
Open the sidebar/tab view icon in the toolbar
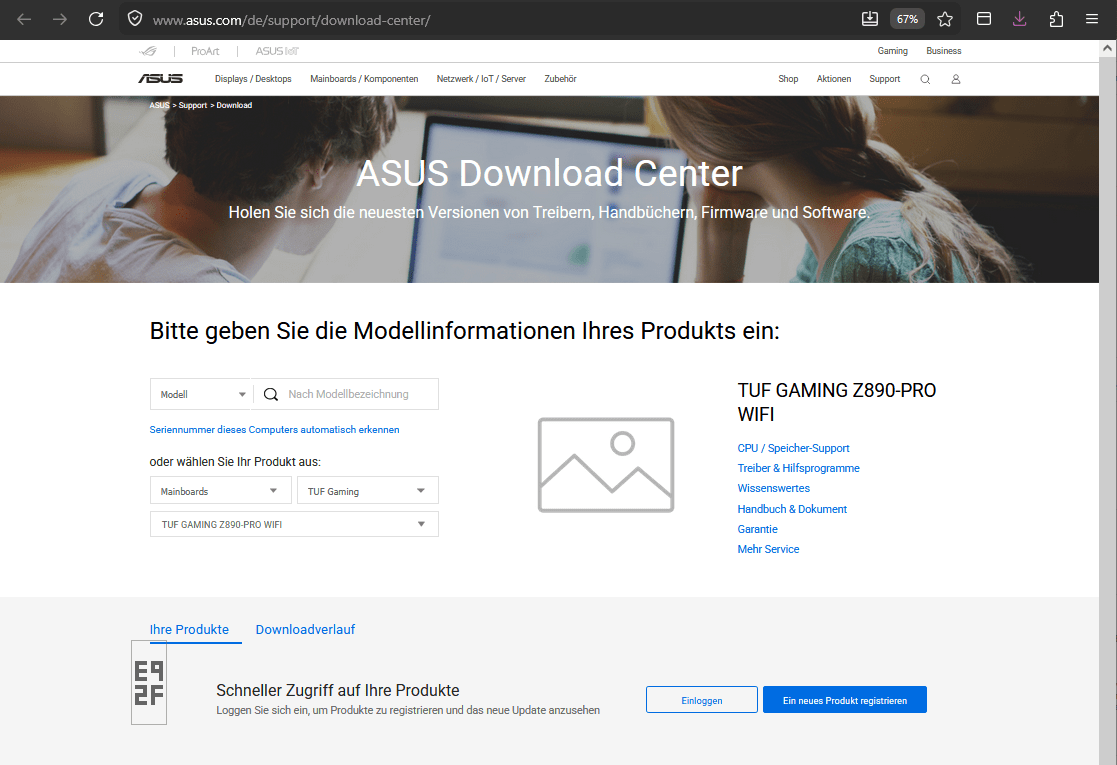[984, 19]
